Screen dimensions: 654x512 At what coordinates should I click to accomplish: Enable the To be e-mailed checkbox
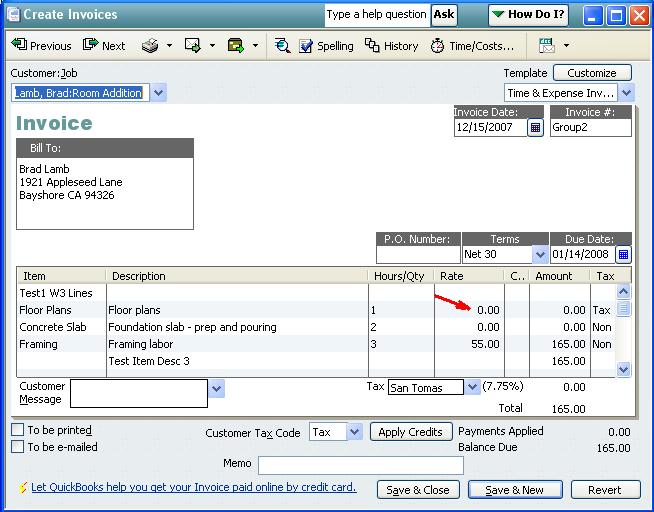pos(18,447)
